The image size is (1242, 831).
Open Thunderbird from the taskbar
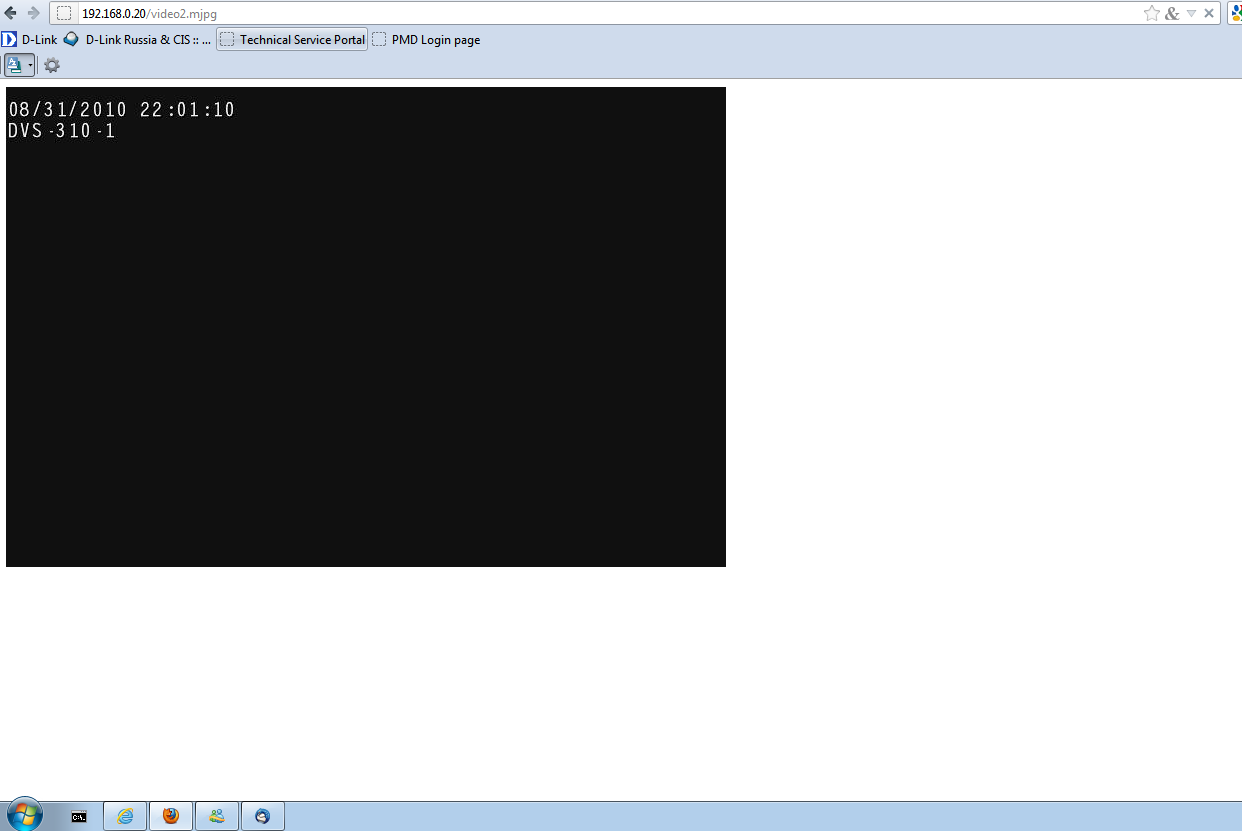(263, 817)
